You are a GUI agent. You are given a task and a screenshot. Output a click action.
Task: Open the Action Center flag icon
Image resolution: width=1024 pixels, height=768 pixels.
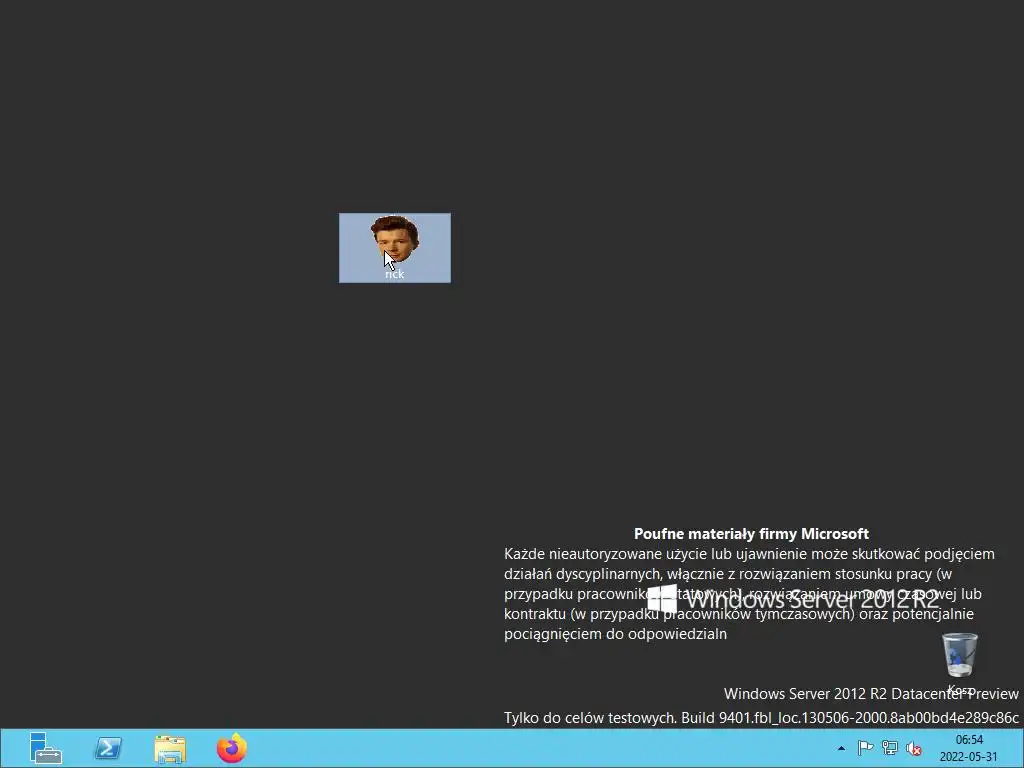[865, 748]
